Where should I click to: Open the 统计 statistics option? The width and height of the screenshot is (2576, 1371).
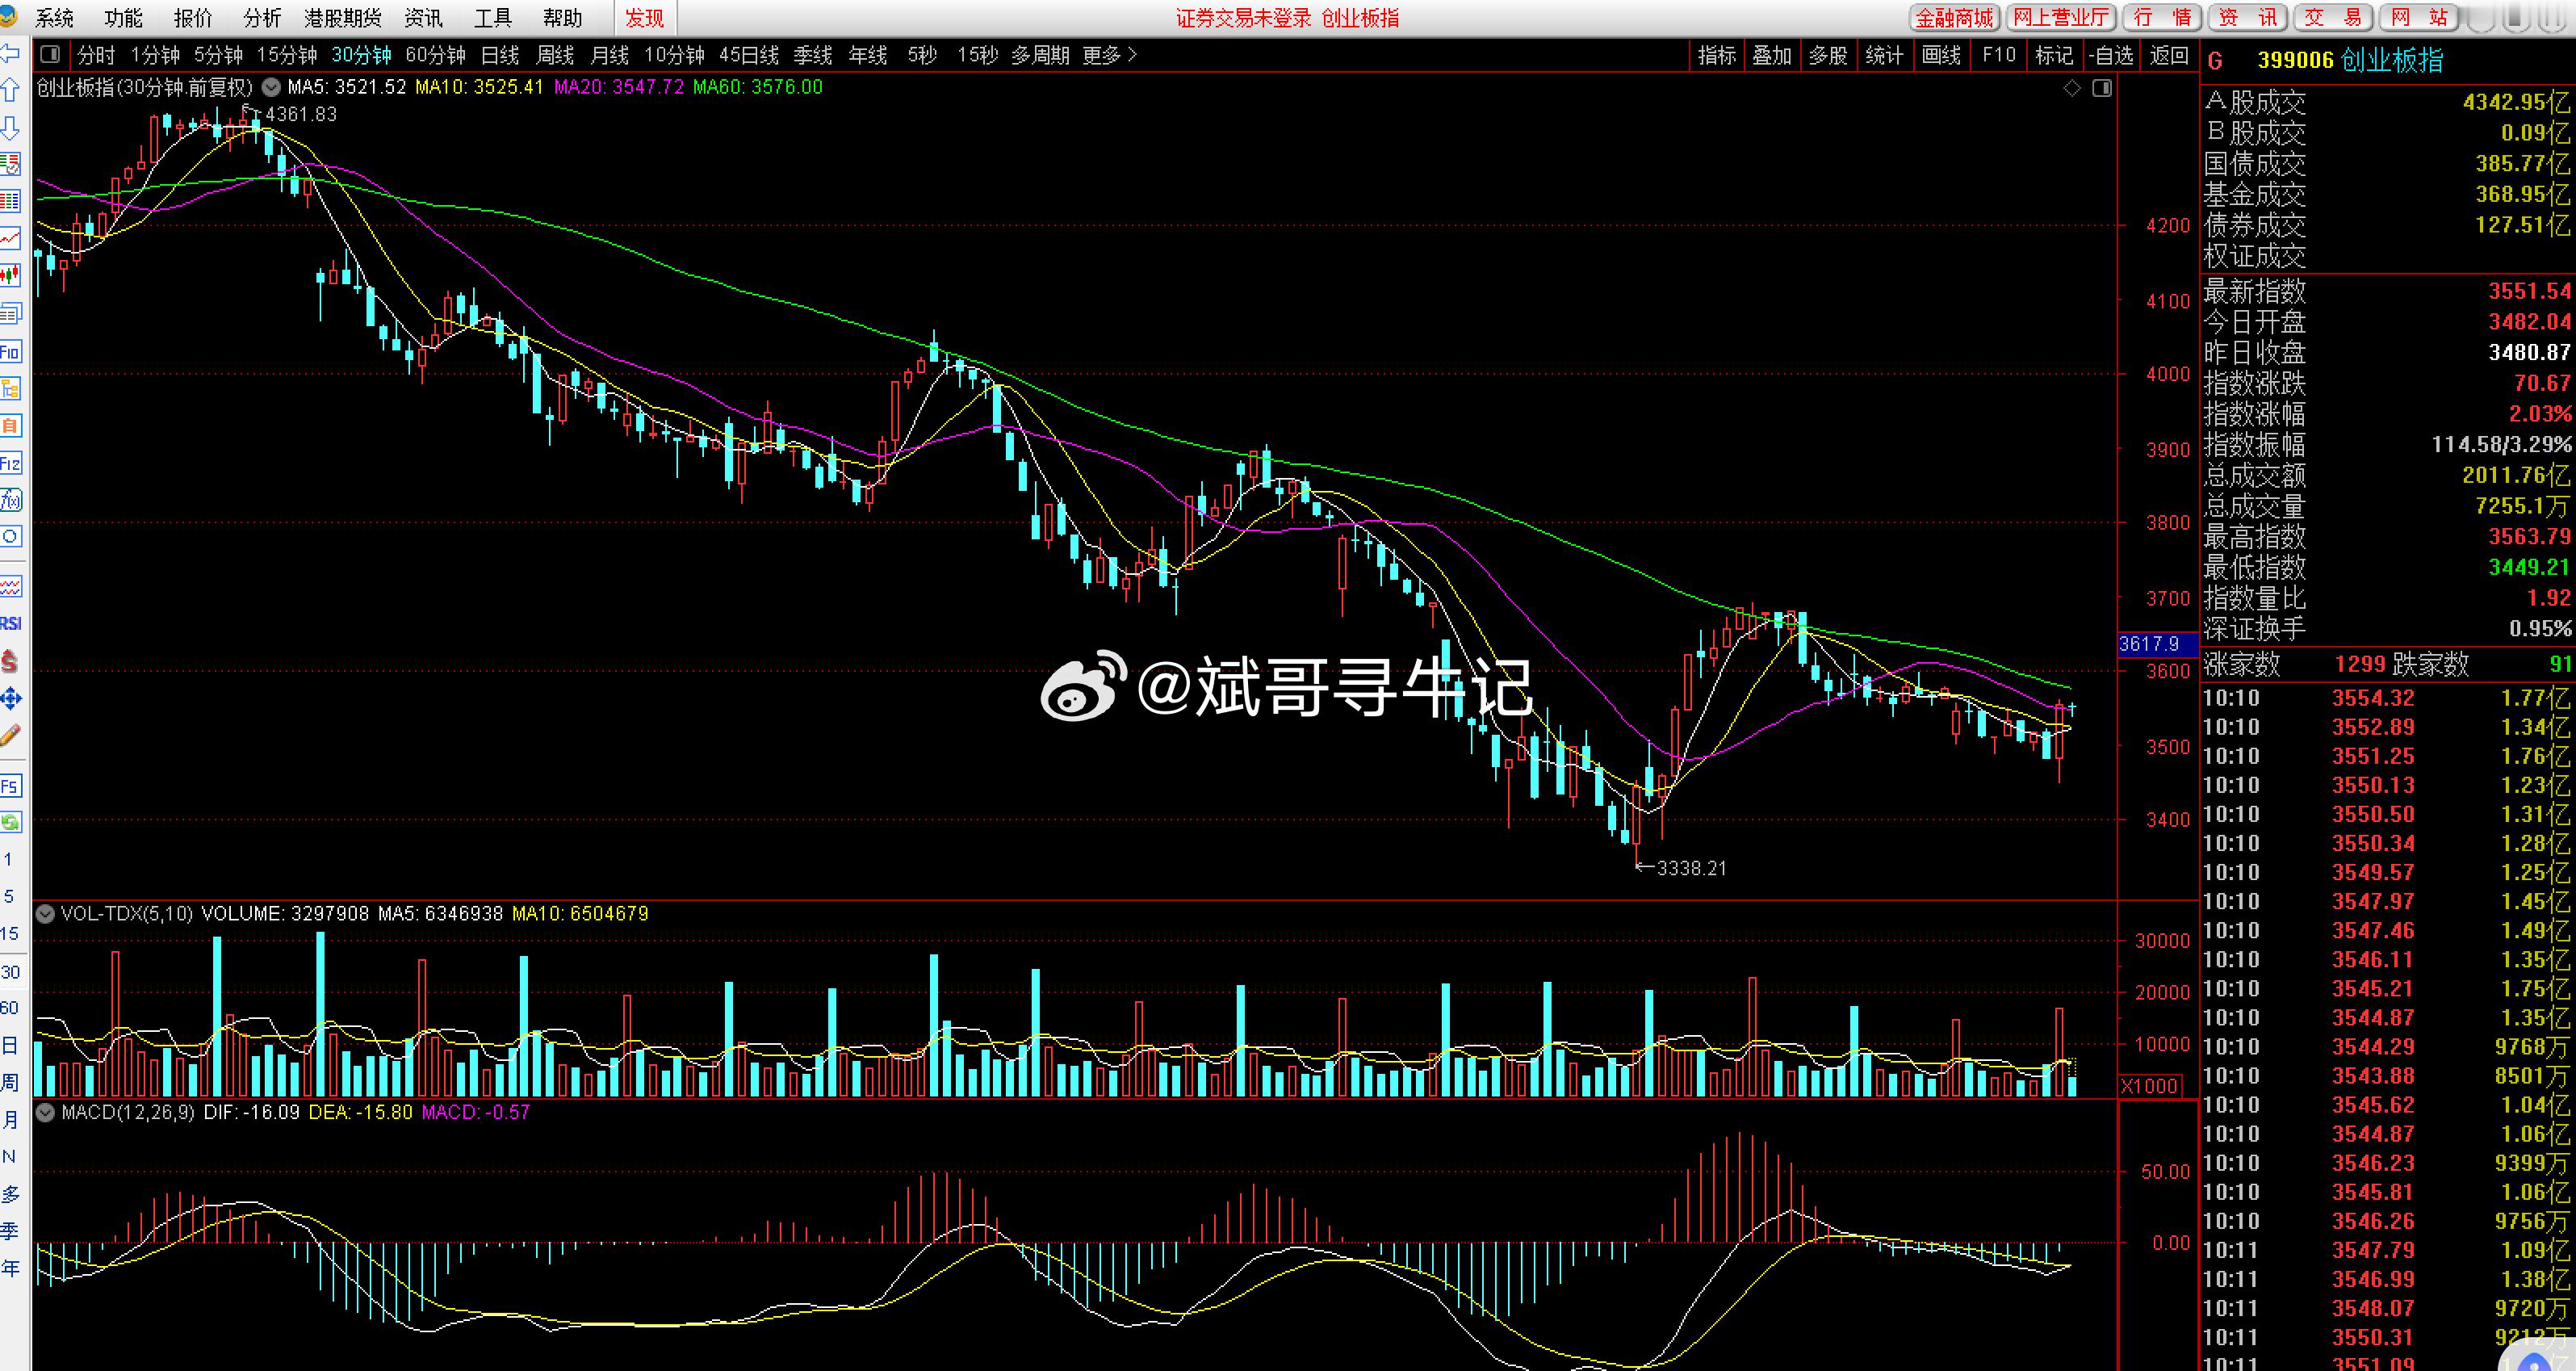(x=1884, y=55)
